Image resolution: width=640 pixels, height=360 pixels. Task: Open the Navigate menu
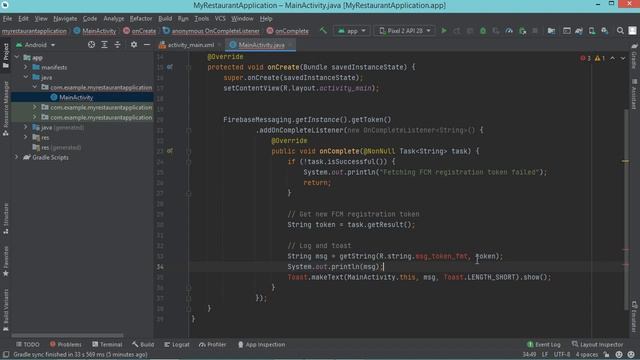[65, 18]
